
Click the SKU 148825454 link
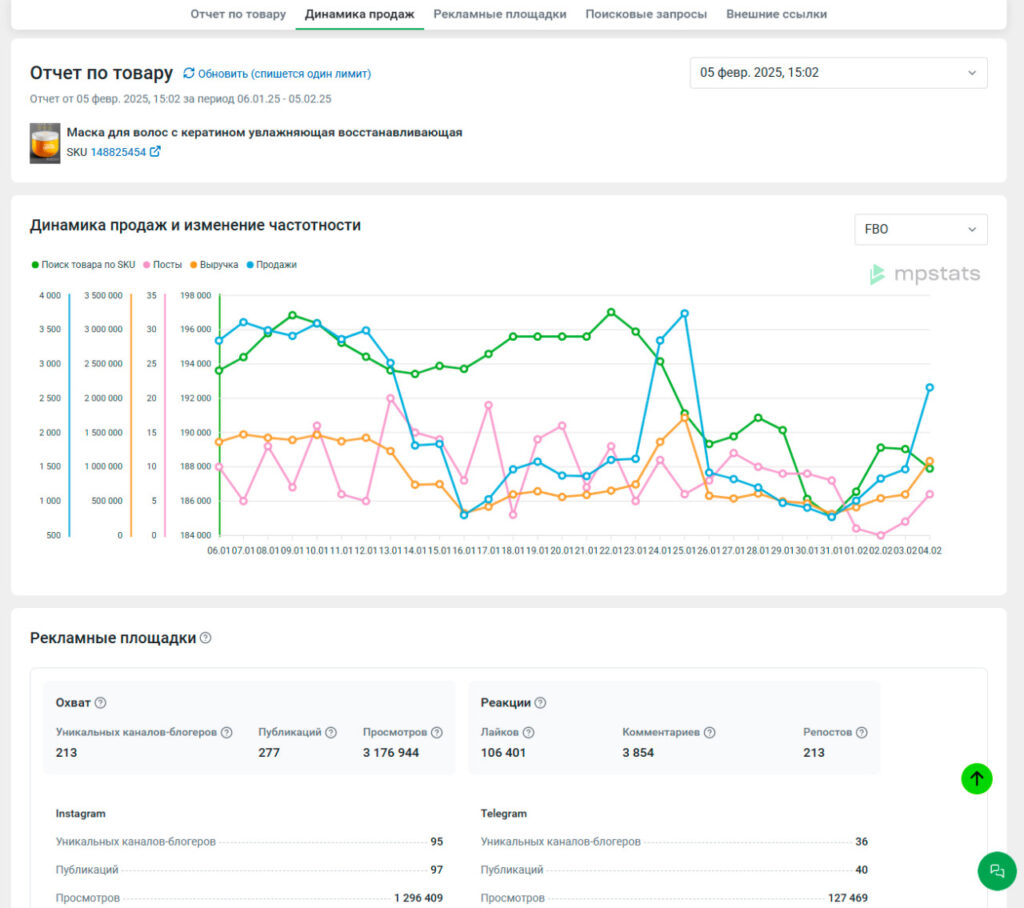click(118, 152)
